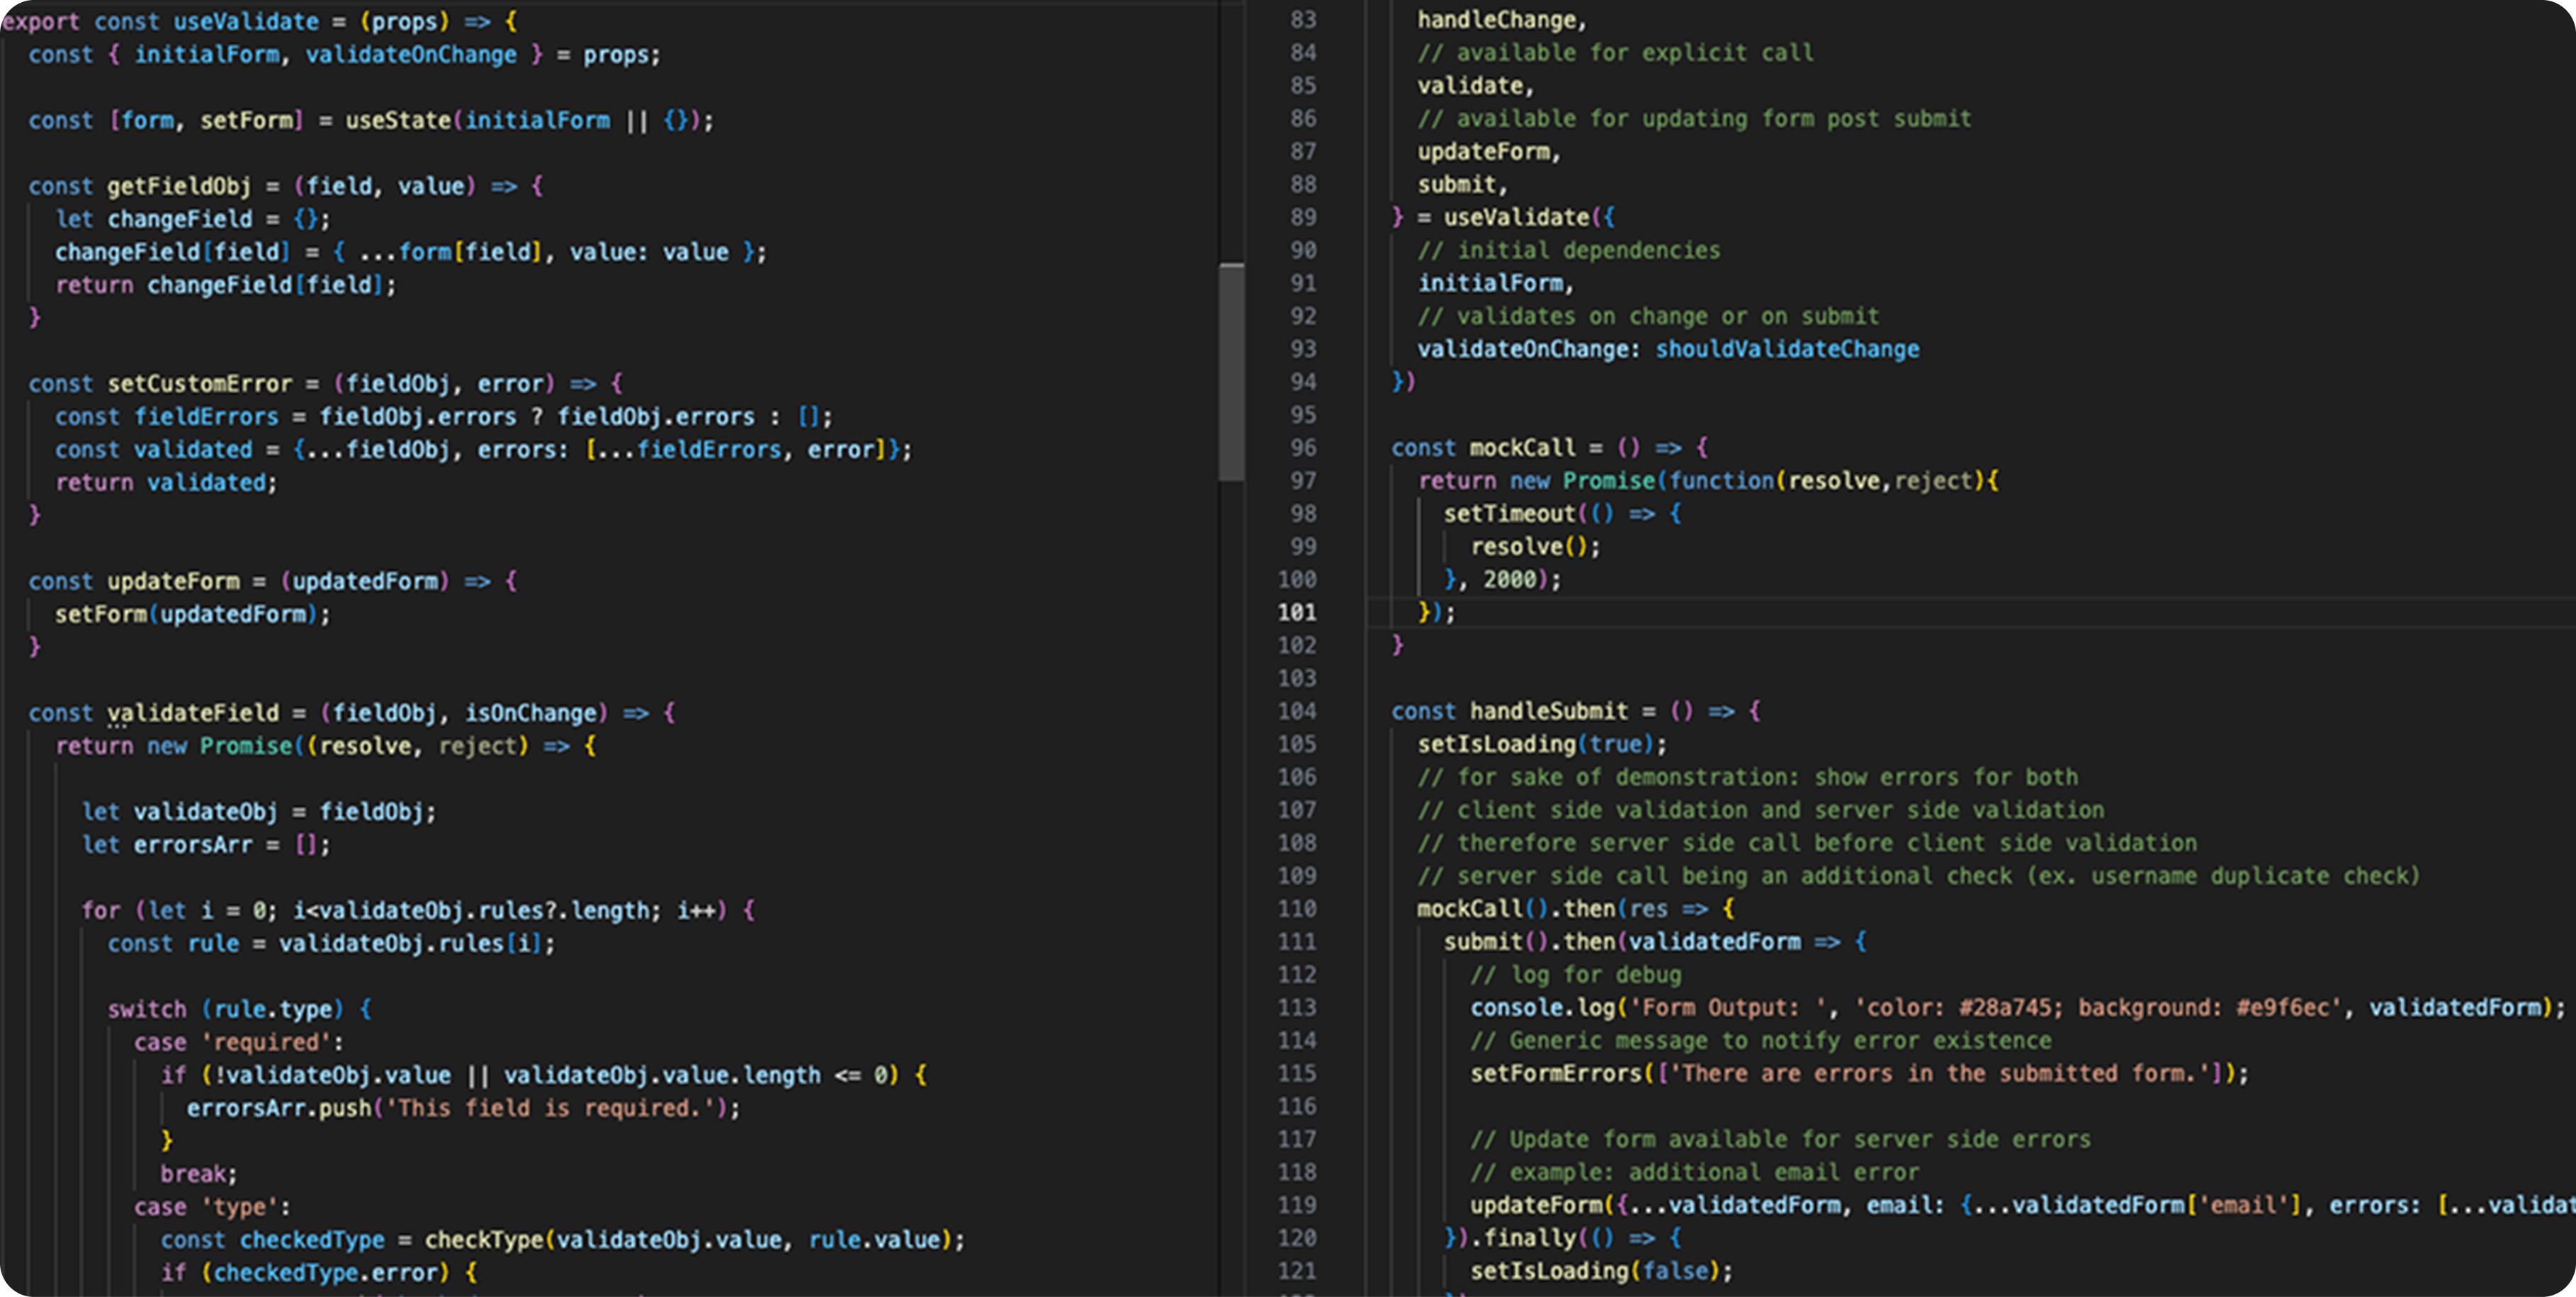Click 'validateField' function name
Screen dimensions: 2576x1297
tap(193, 713)
